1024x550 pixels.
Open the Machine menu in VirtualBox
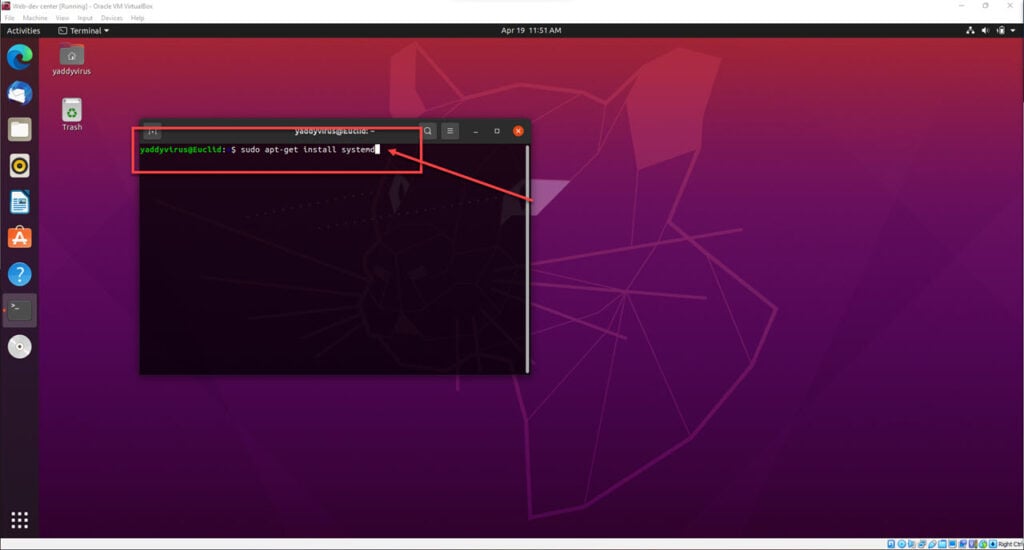[x=34, y=18]
